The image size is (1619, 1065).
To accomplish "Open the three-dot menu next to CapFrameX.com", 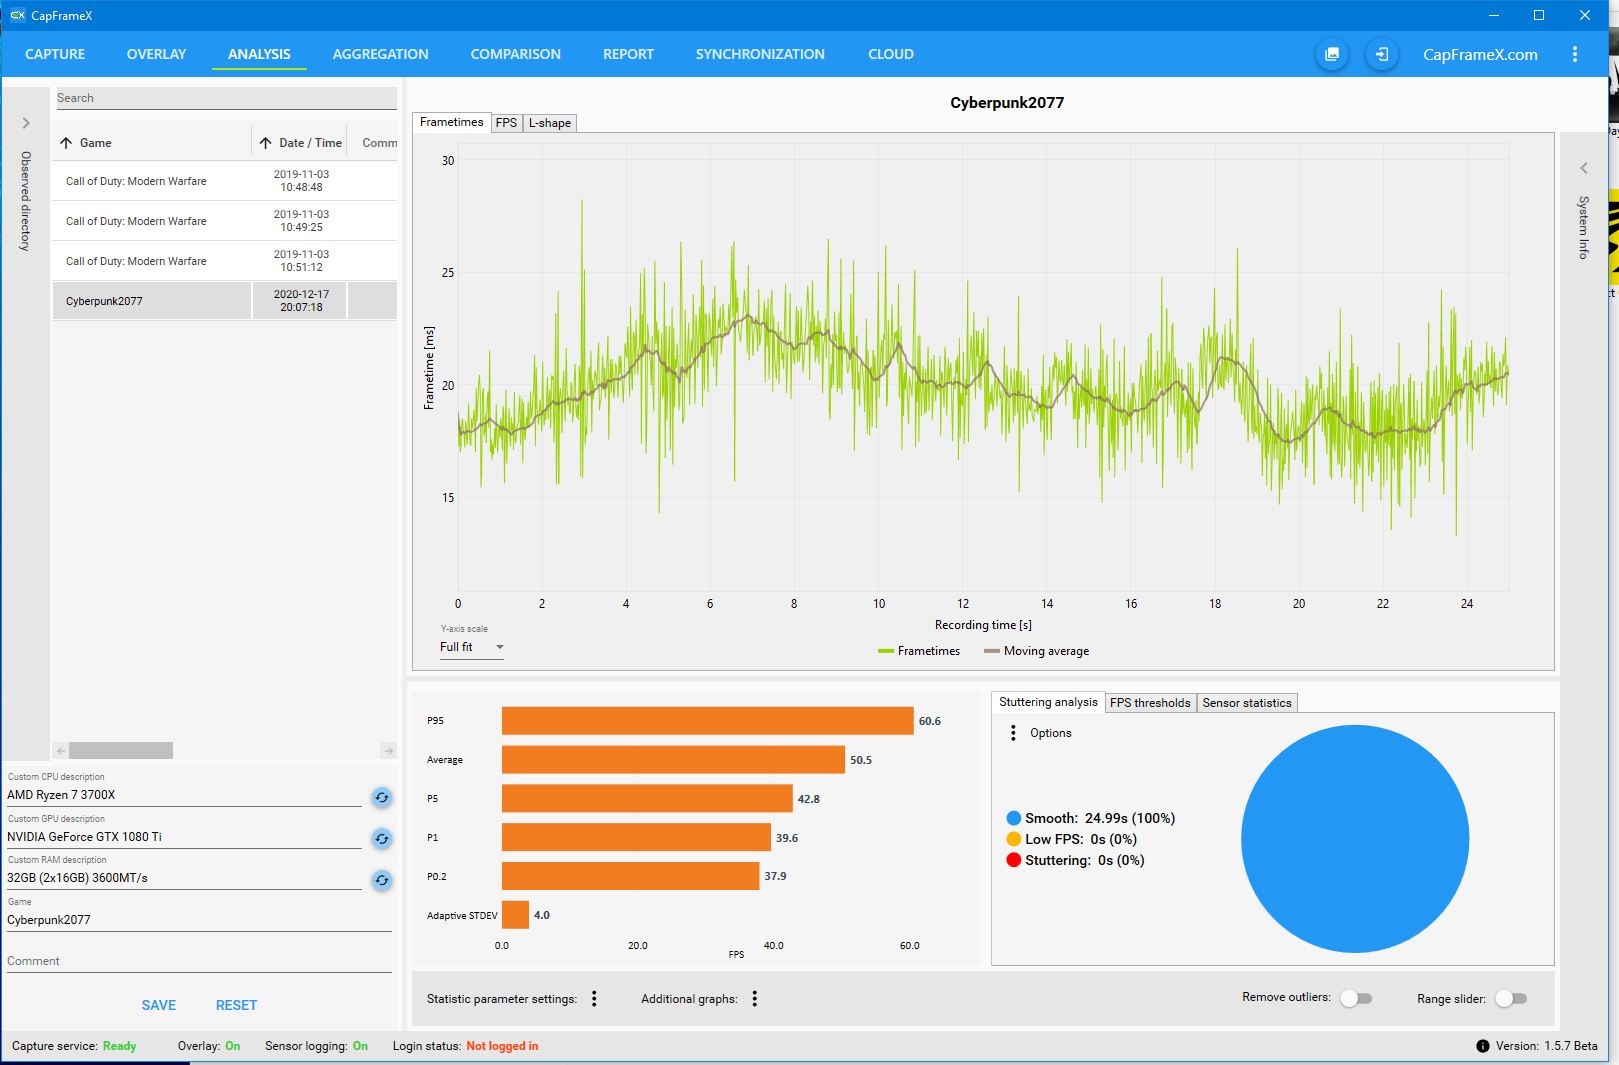I will pyautogui.click(x=1574, y=54).
